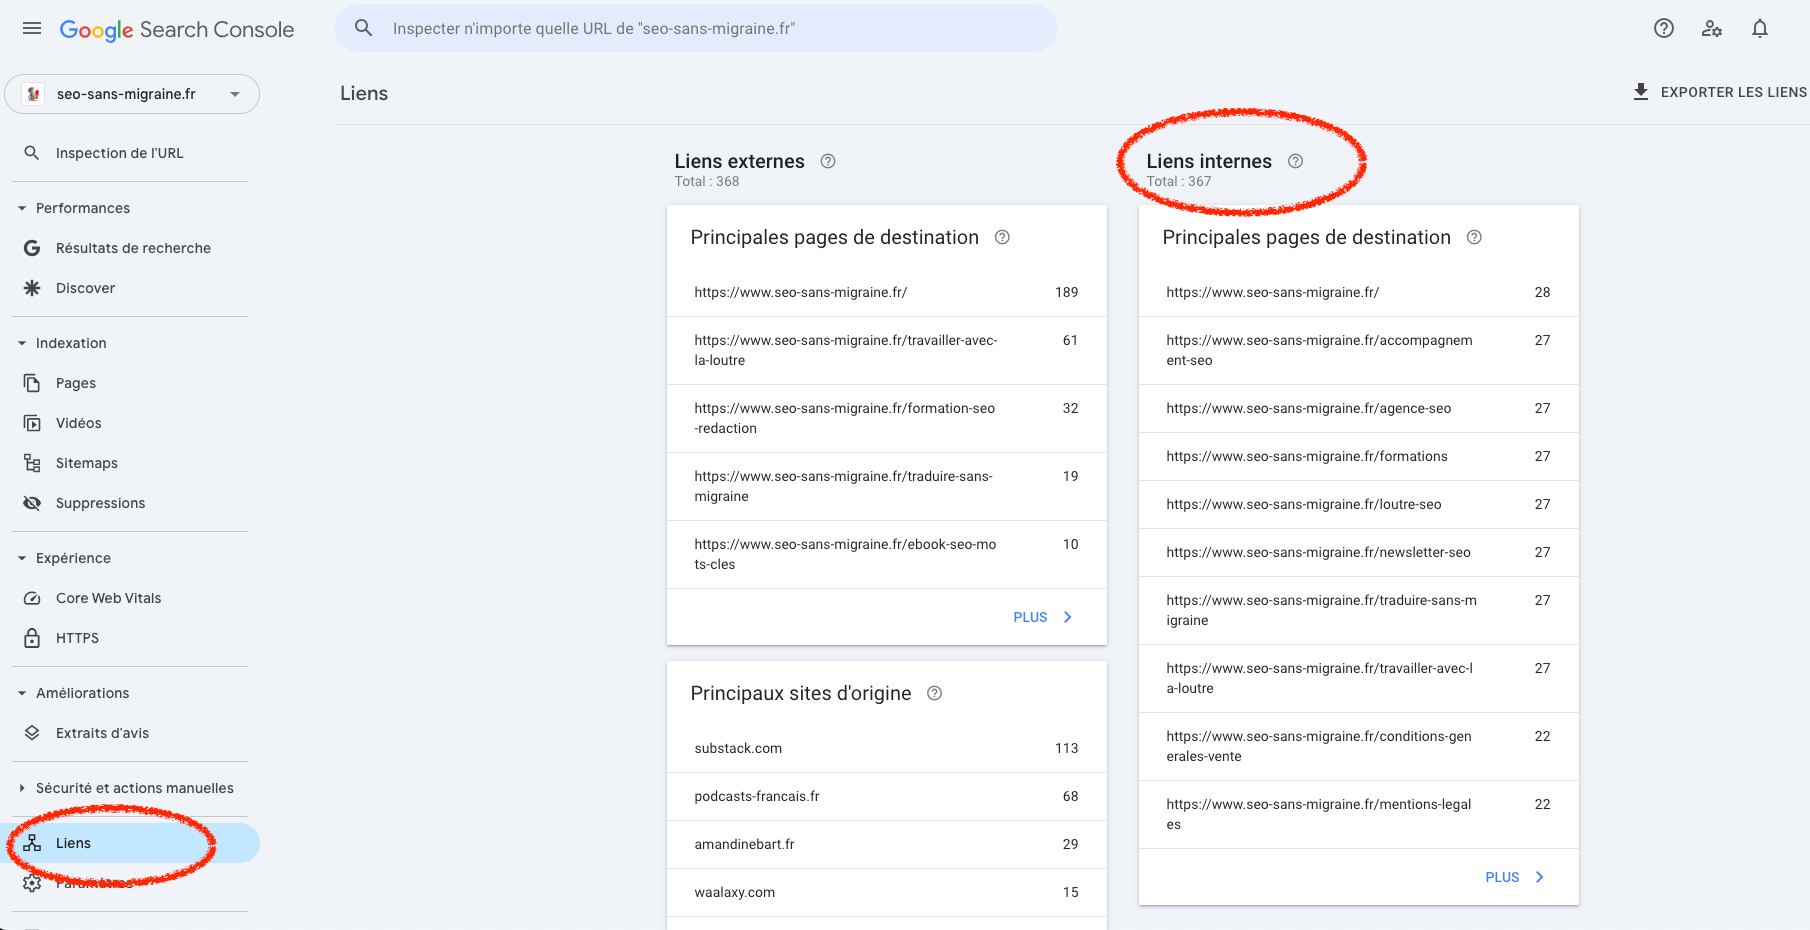
Task: Open Résultats de recherche report
Action: 130,248
